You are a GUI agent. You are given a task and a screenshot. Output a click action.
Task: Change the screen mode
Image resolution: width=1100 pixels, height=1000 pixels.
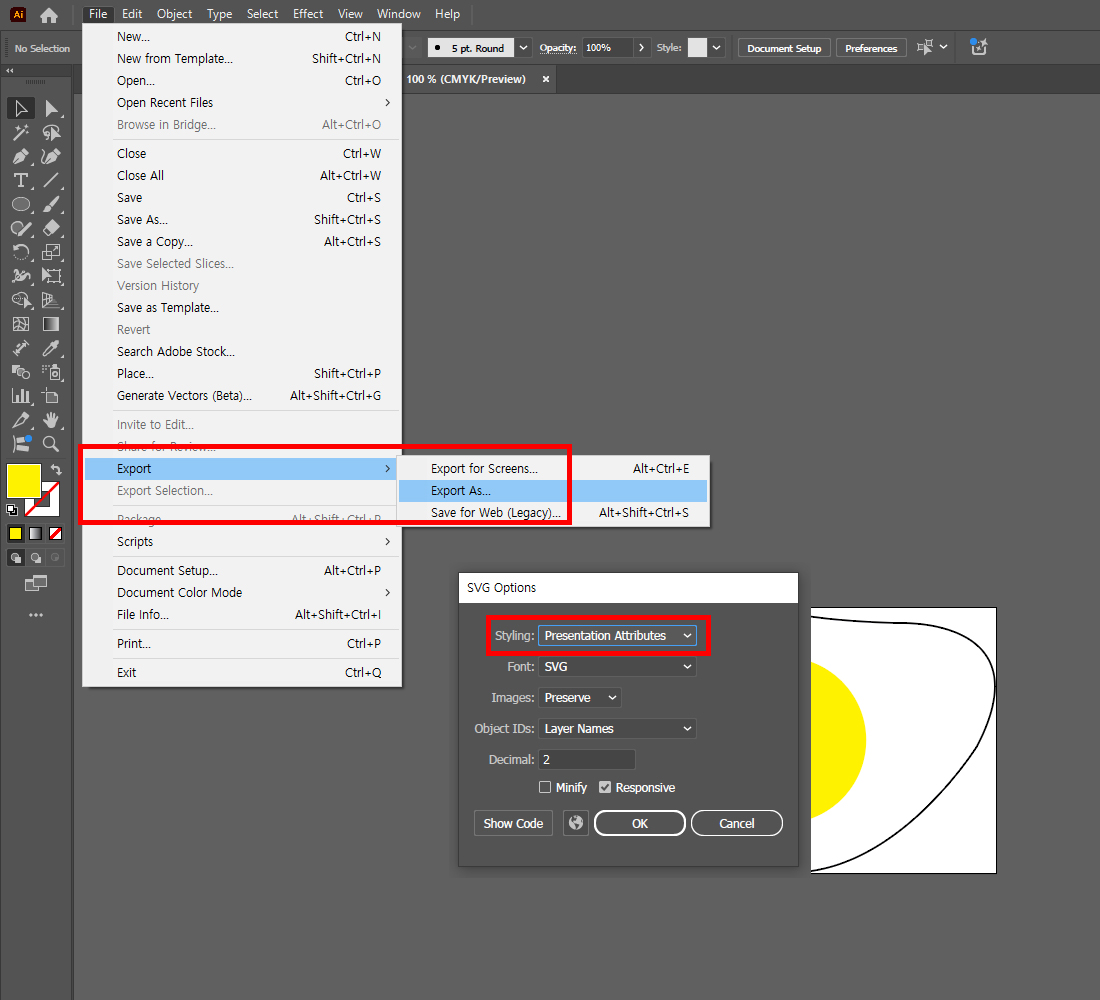36,582
